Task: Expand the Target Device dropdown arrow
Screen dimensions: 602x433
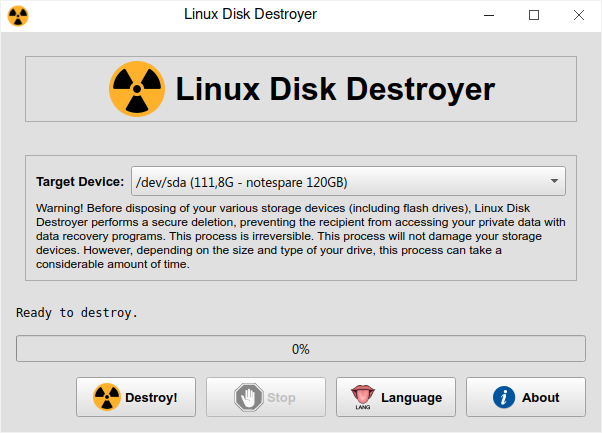Action: 554,181
